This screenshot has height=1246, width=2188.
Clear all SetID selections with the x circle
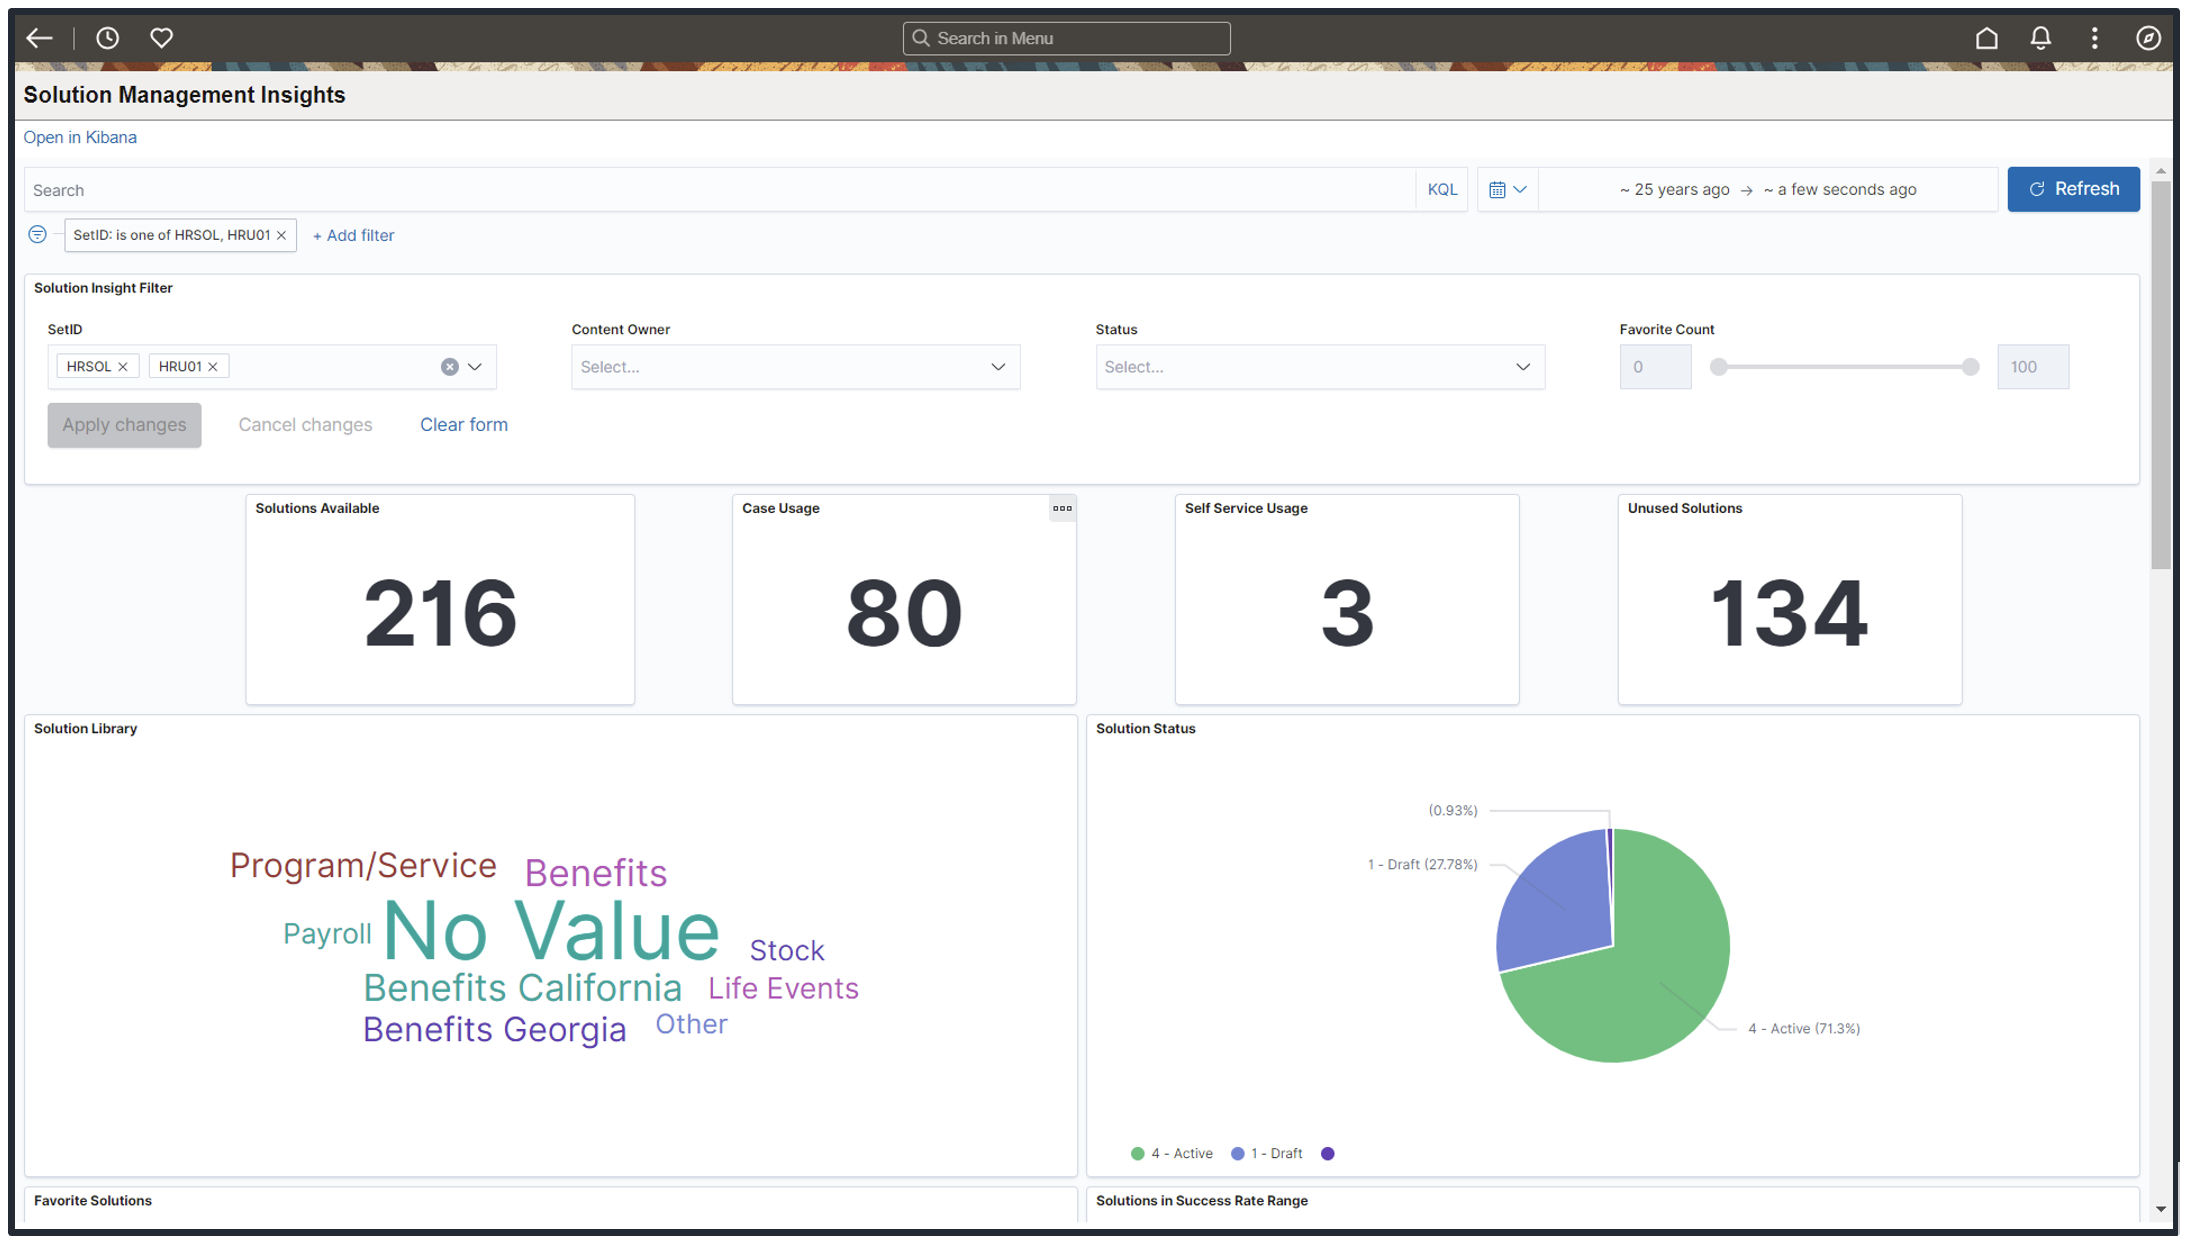(x=448, y=366)
